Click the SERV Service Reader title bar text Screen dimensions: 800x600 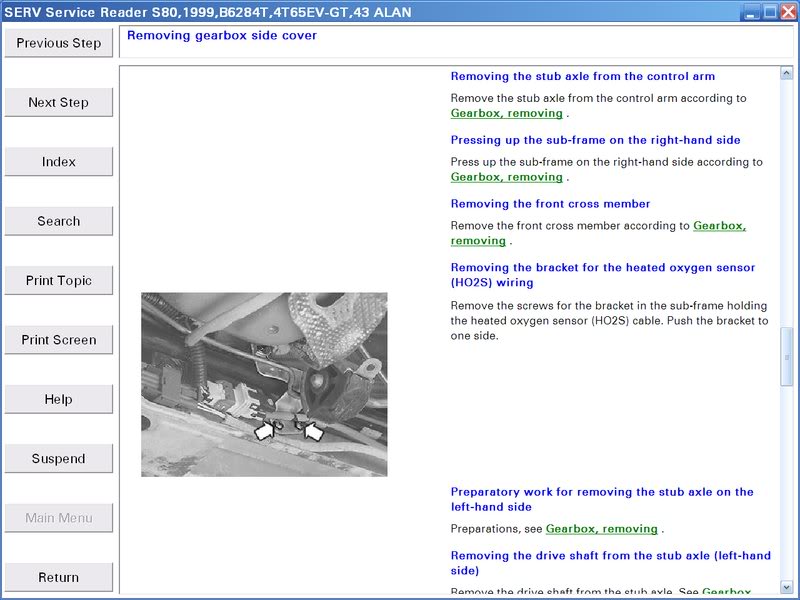click(x=208, y=12)
